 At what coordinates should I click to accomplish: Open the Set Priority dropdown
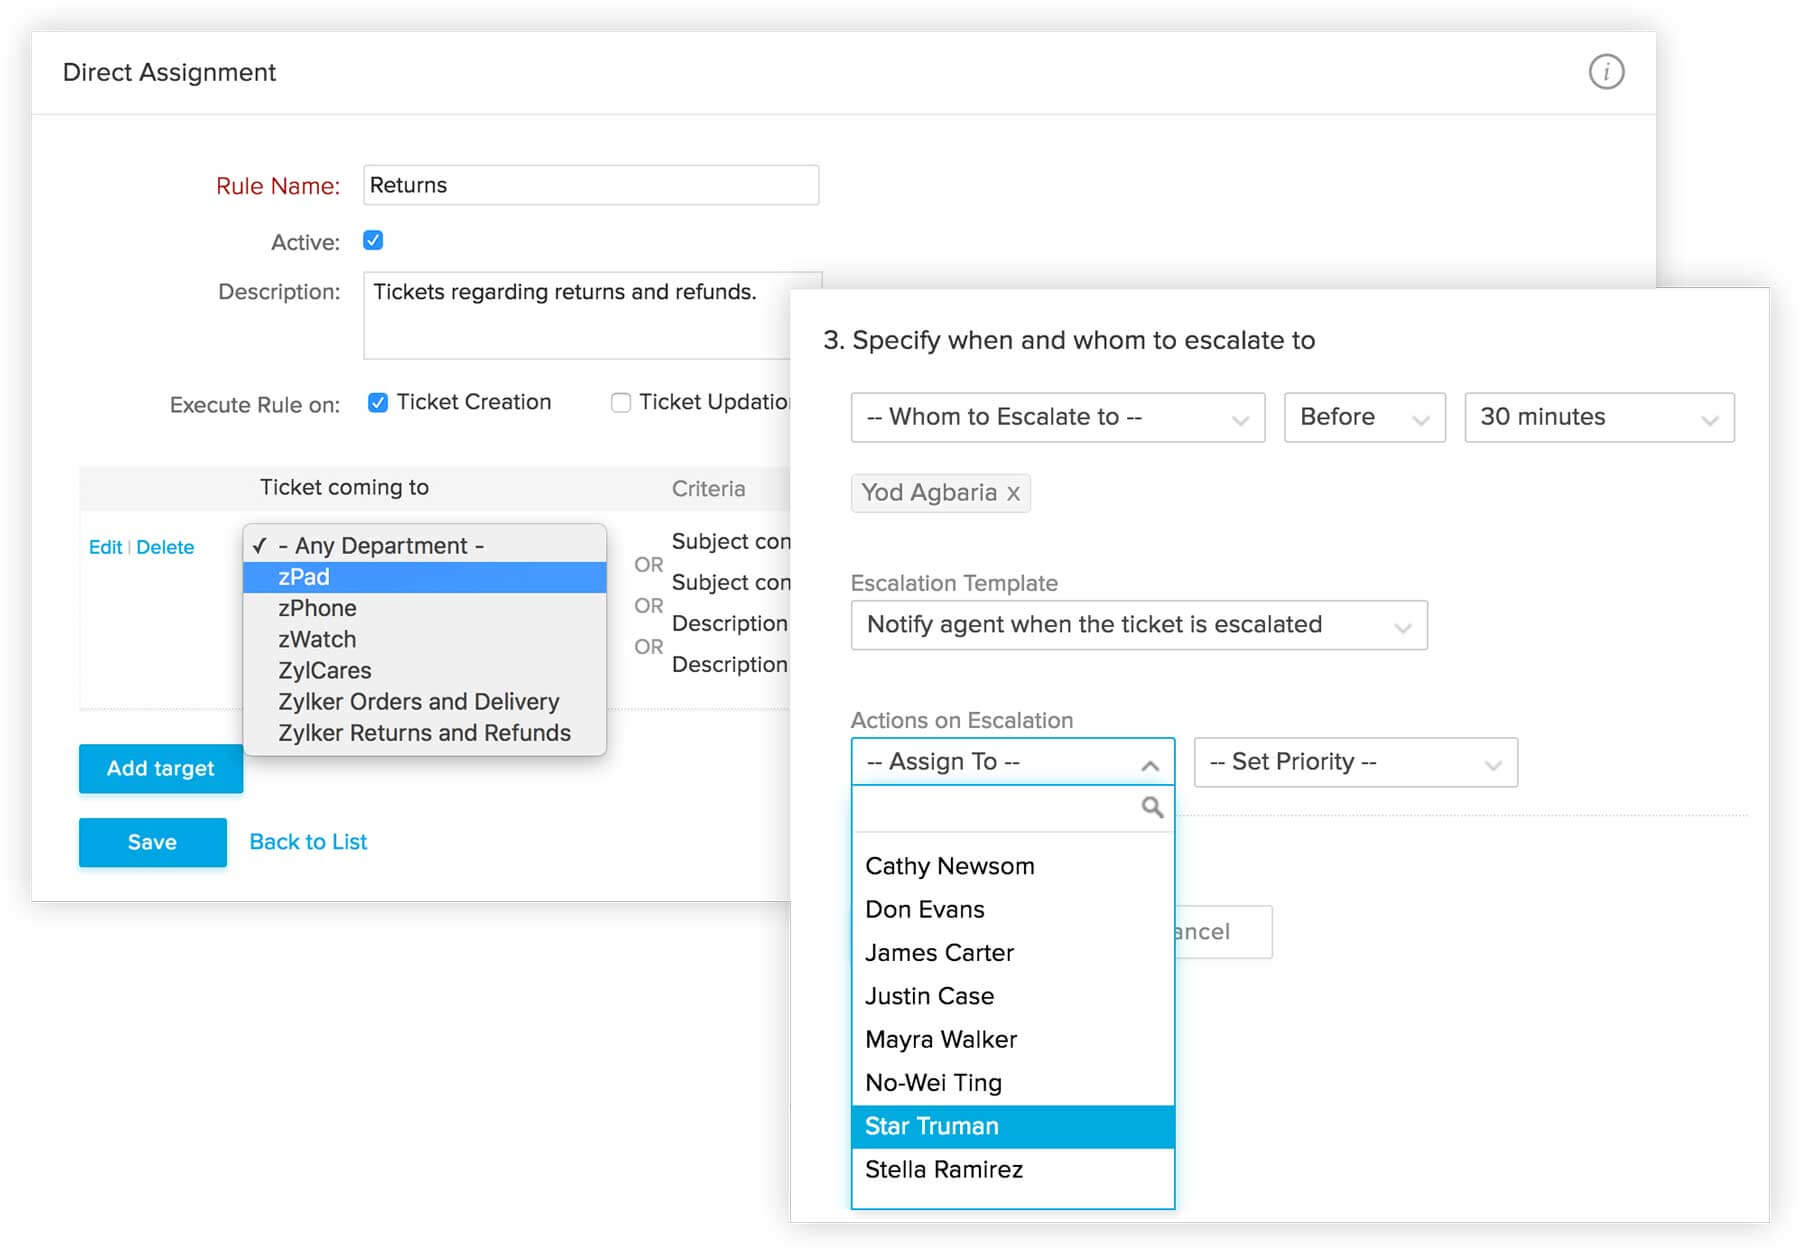[x=1354, y=761]
